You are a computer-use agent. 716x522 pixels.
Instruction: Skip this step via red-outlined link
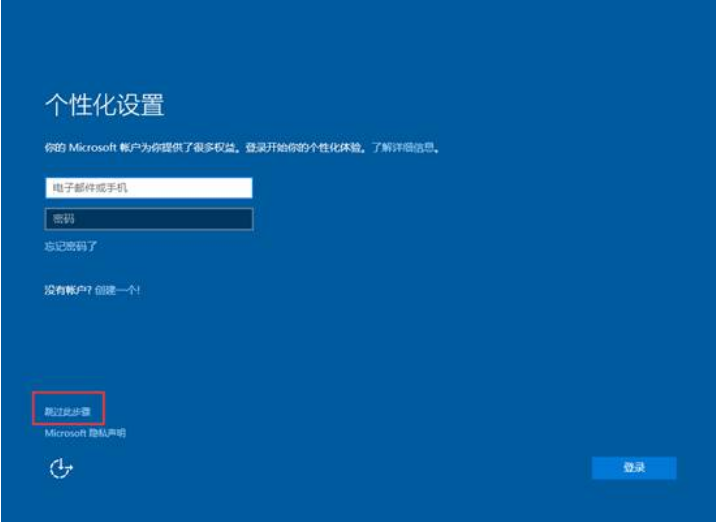(67, 411)
